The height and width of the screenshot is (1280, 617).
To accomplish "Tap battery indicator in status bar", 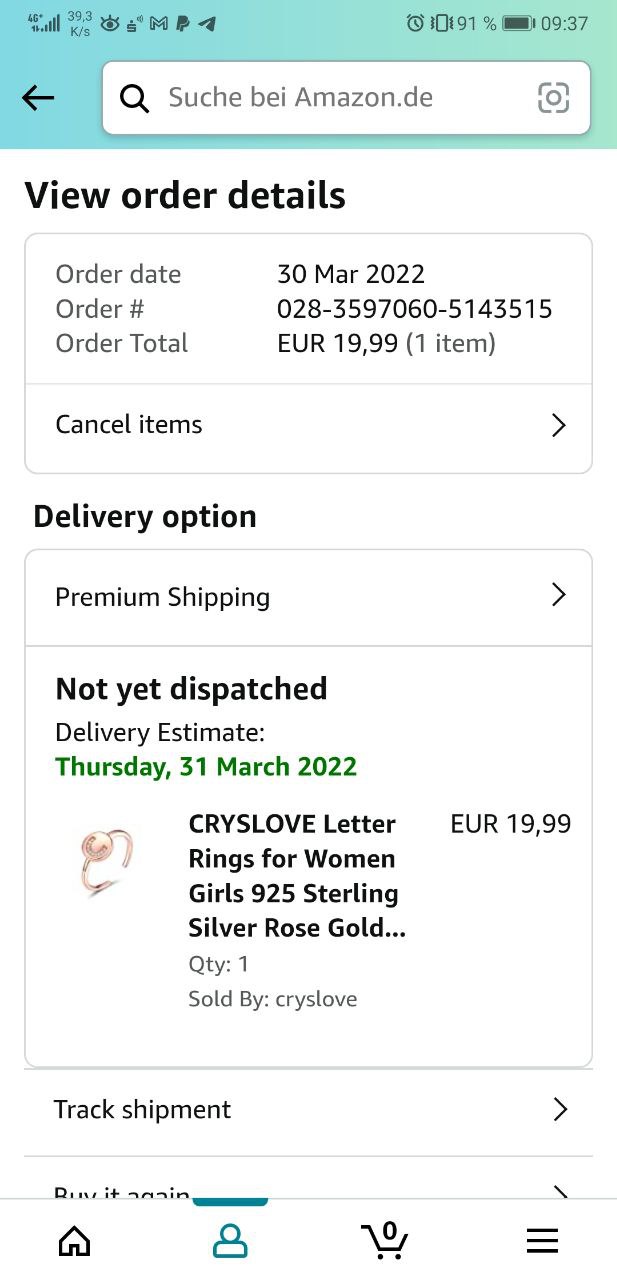I will [x=518, y=23].
